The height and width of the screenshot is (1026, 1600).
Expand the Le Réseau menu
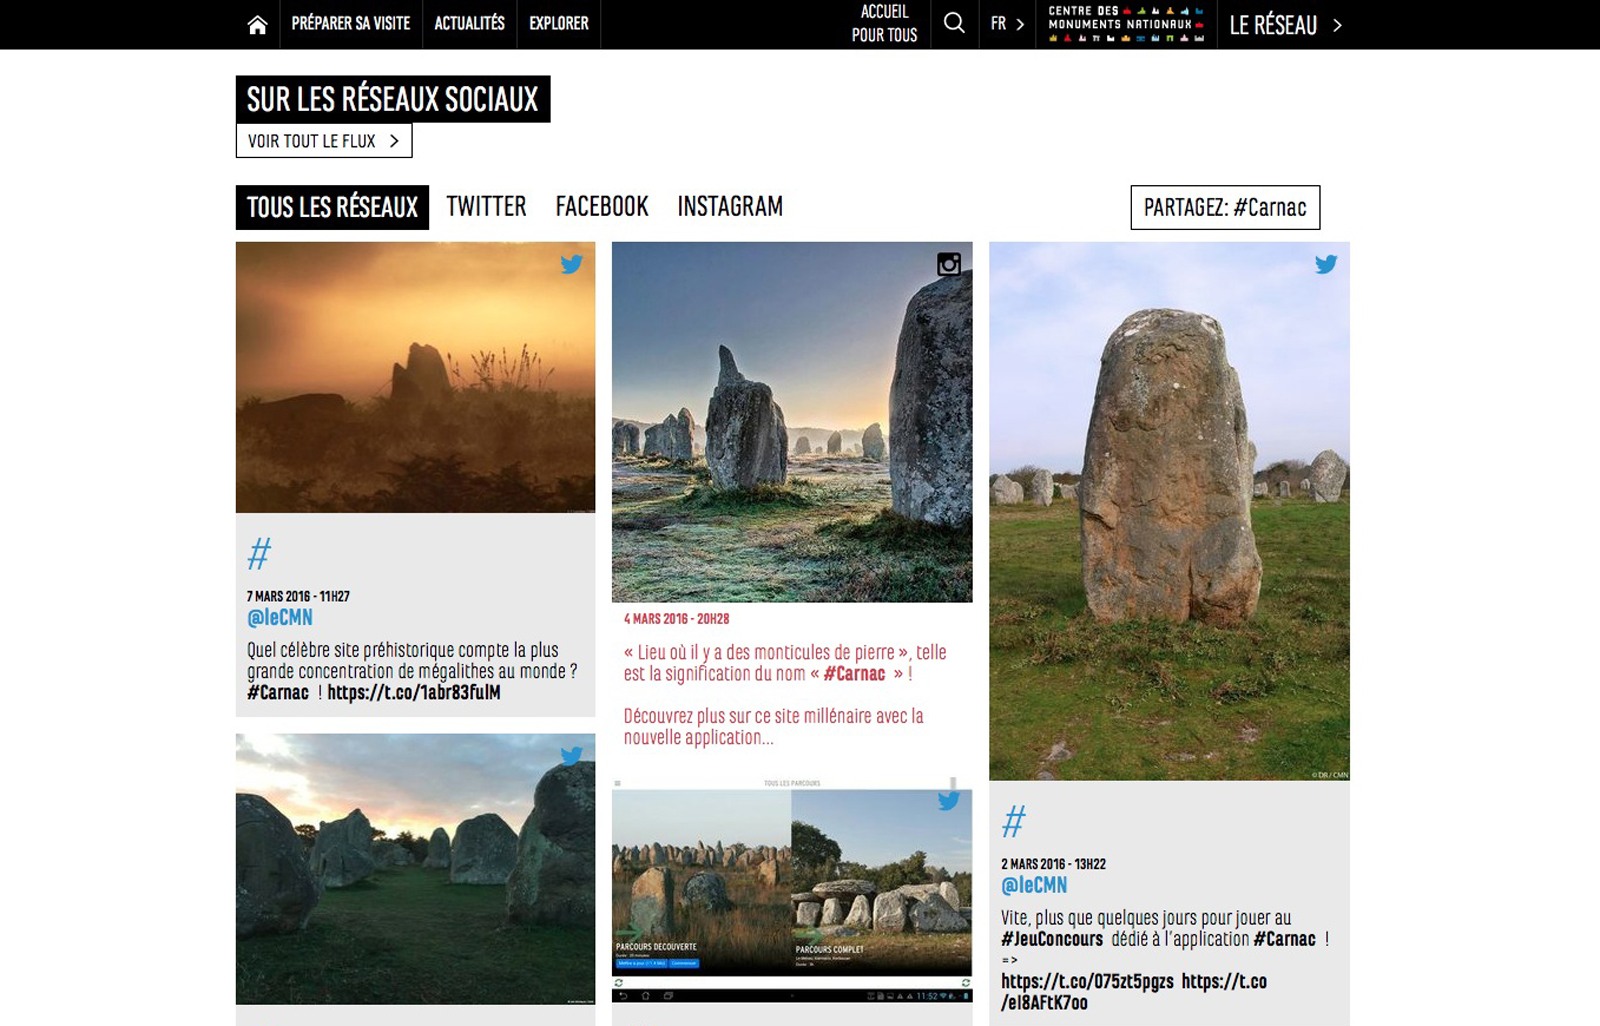click(x=1284, y=25)
